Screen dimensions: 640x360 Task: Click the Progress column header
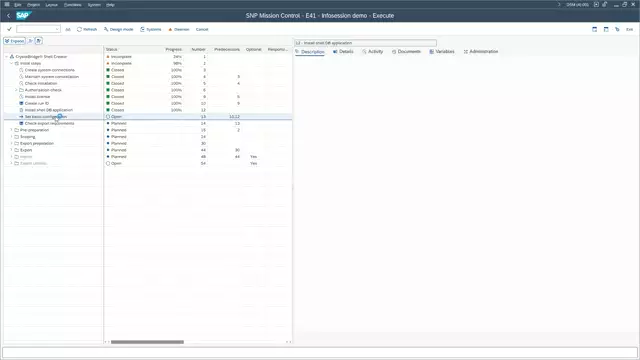coord(173,49)
